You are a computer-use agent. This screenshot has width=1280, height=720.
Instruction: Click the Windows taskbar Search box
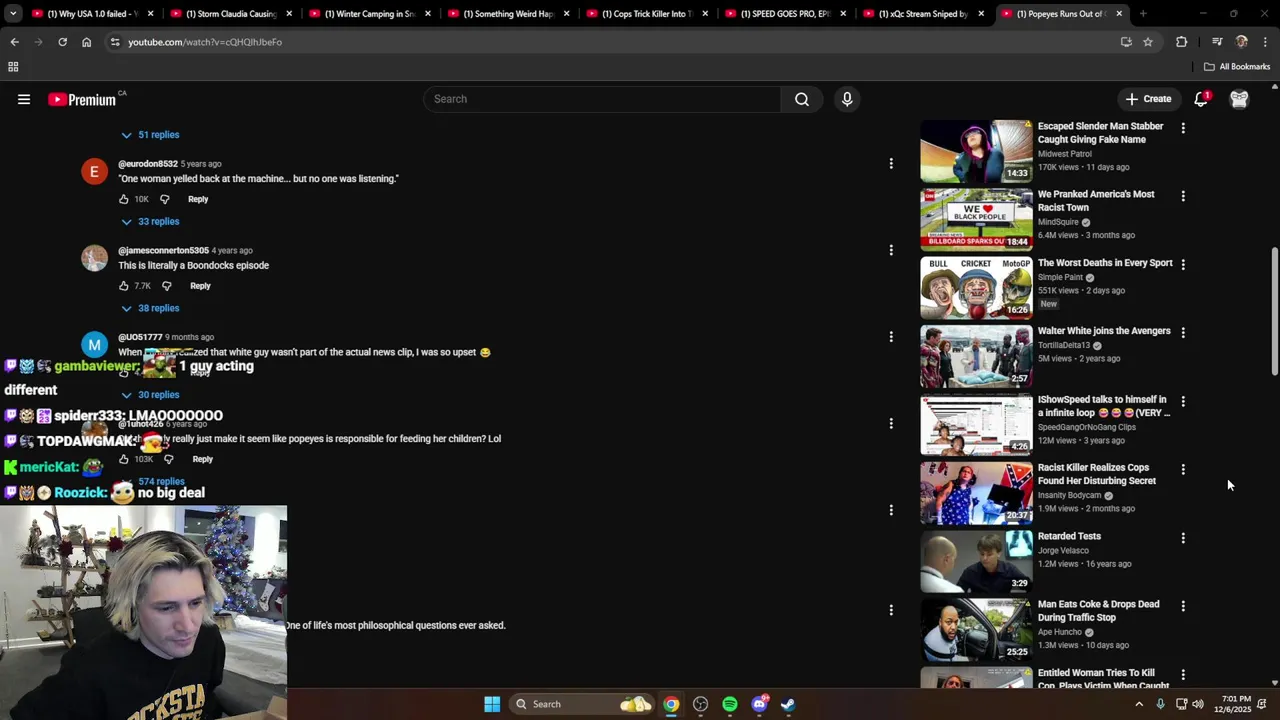(581, 704)
